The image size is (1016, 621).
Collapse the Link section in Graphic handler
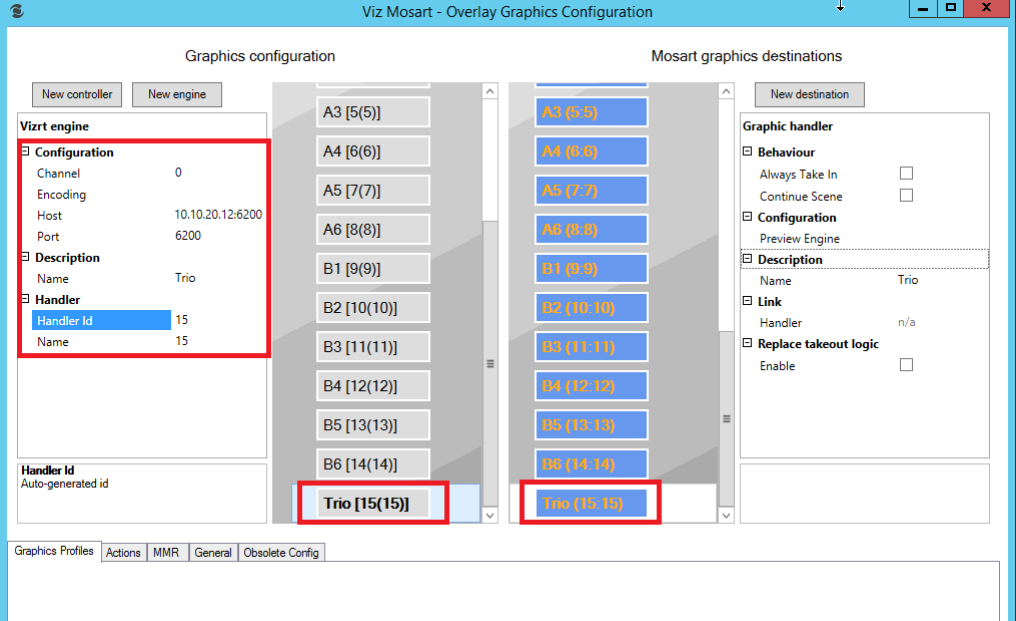click(x=747, y=301)
